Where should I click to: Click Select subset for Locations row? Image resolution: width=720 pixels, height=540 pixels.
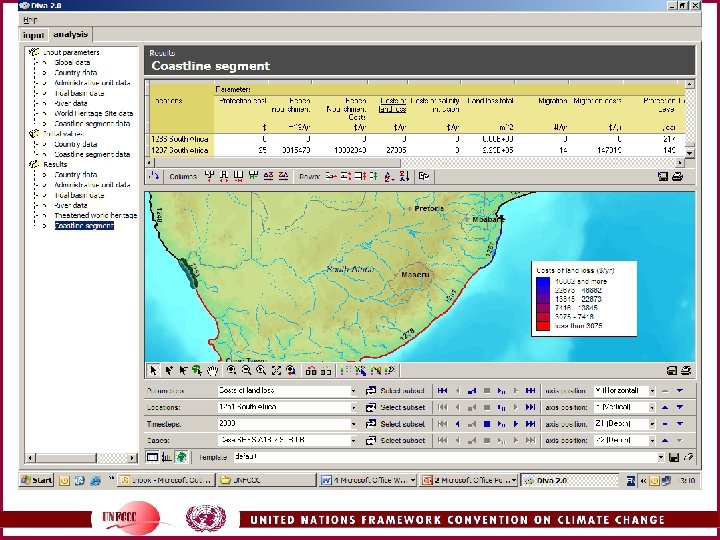[396, 408]
